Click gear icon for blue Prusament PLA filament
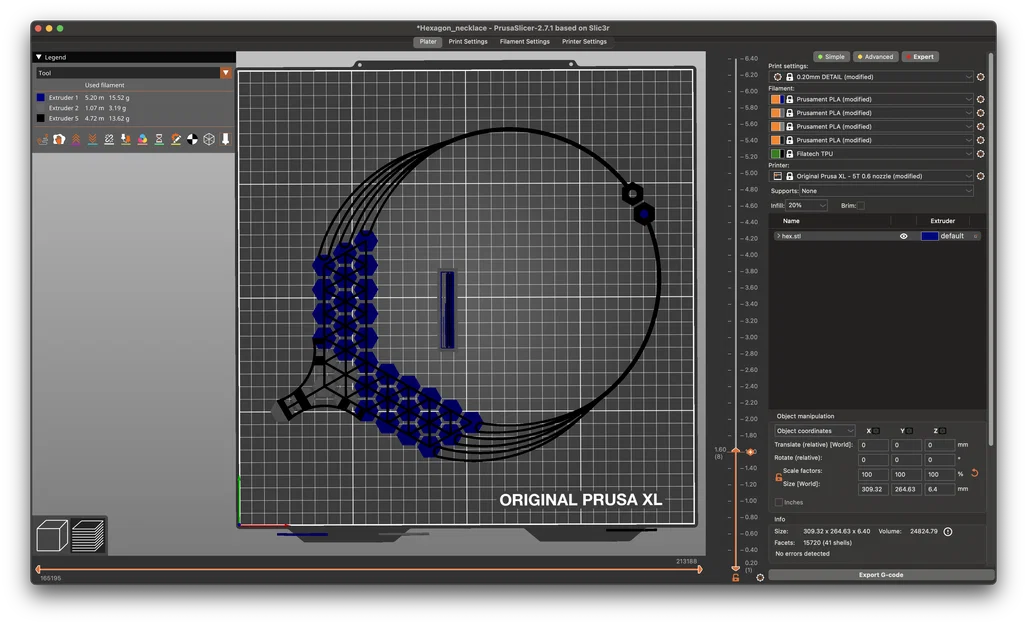1027x625 pixels. tap(980, 100)
